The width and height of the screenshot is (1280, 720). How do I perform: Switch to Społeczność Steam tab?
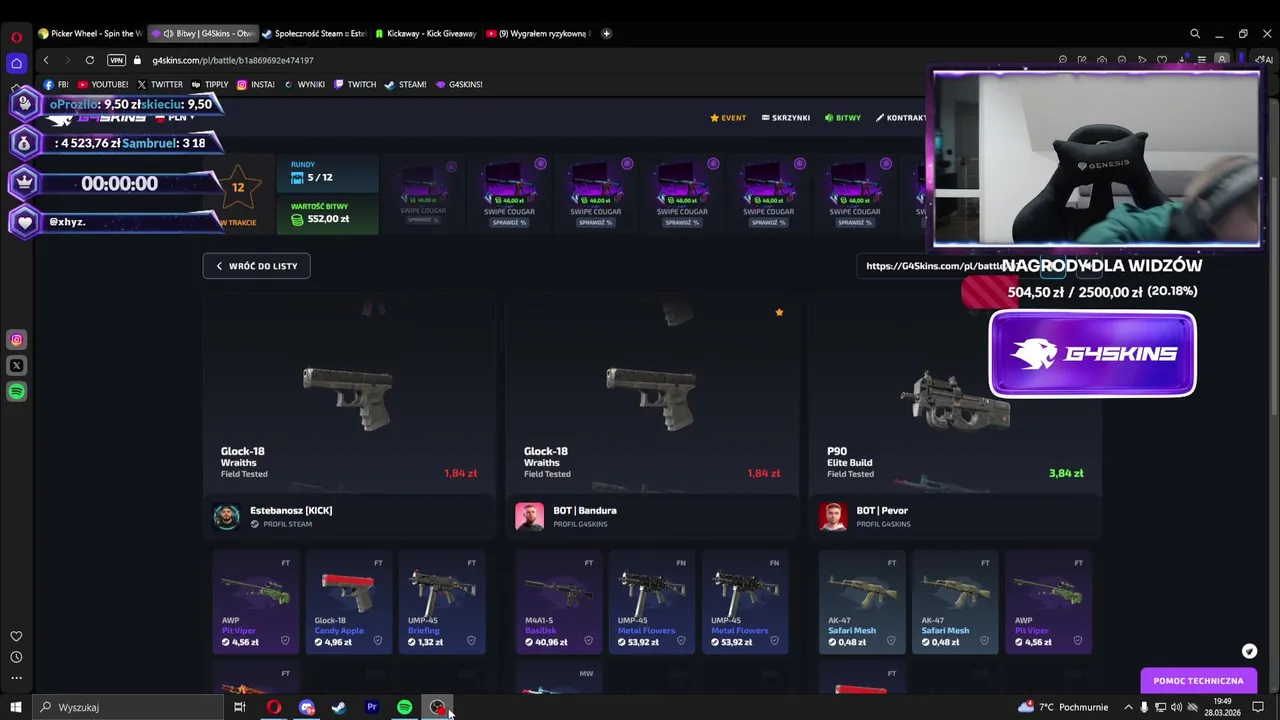tap(315, 33)
